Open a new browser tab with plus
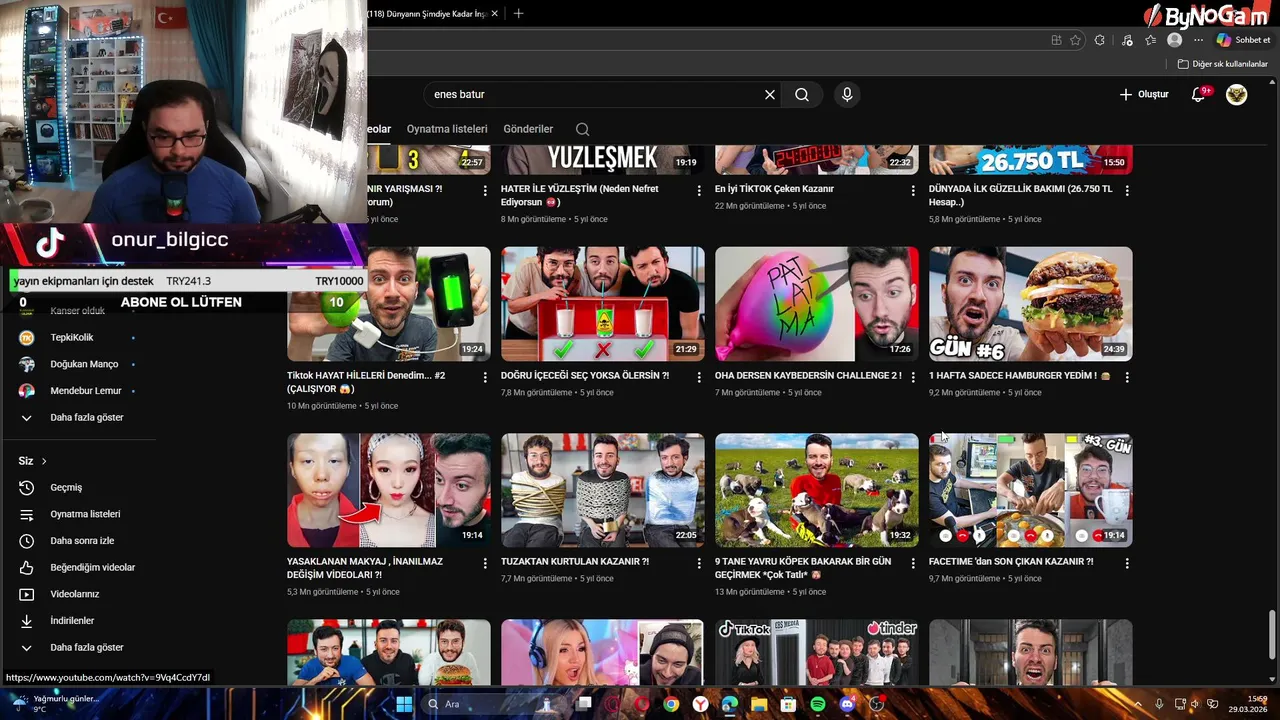 (x=518, y=14)
